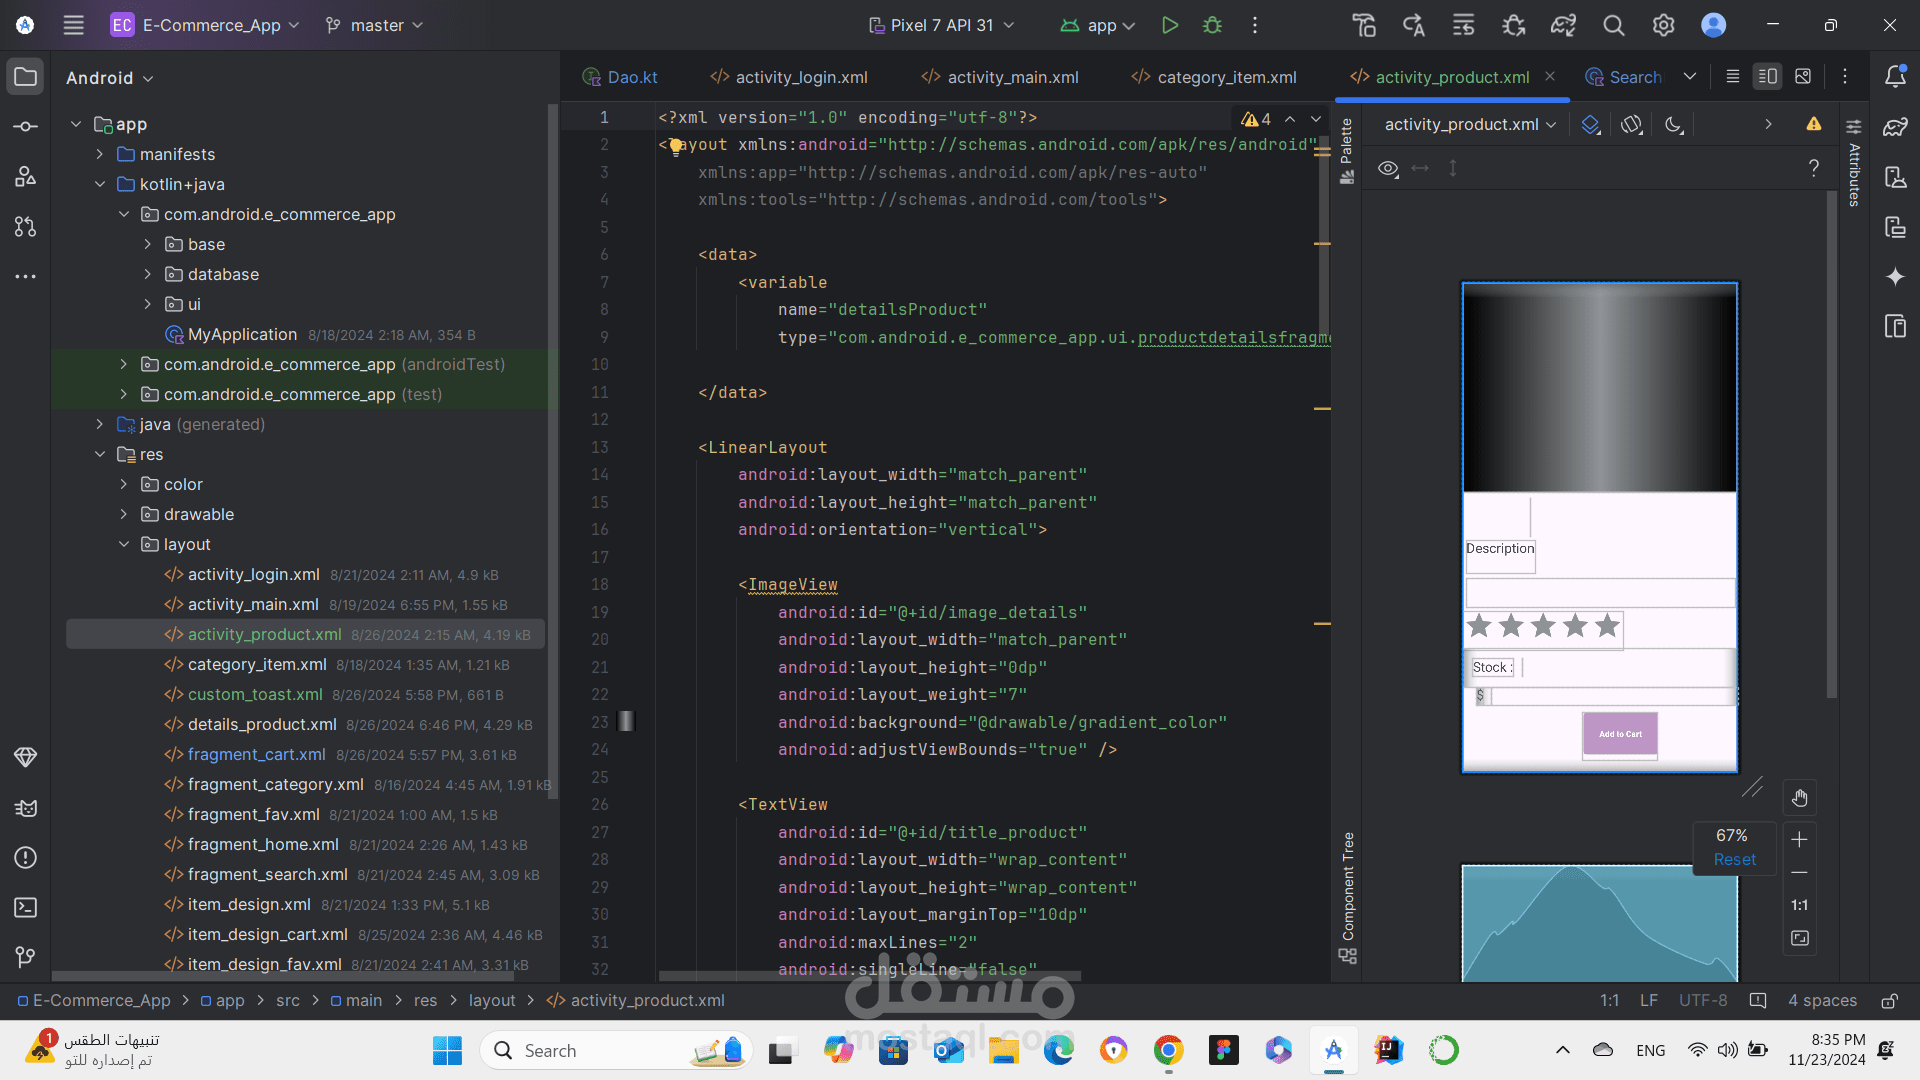Open more run actions menu
The height and width of the screenshot is (1080, 1920).
[x=1255, y=25]
